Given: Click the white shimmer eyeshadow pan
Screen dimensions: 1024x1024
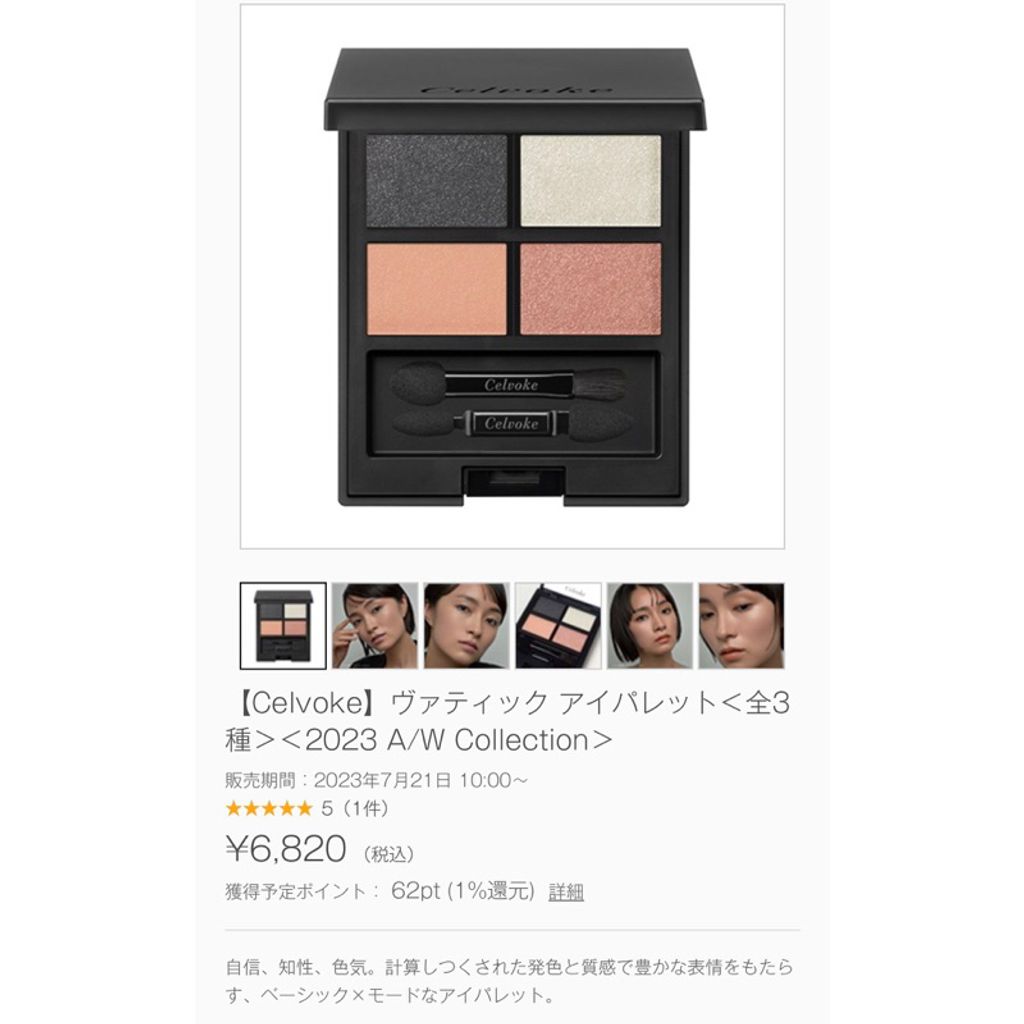Looking at the screenshot, I should click(x=590, y=180).
